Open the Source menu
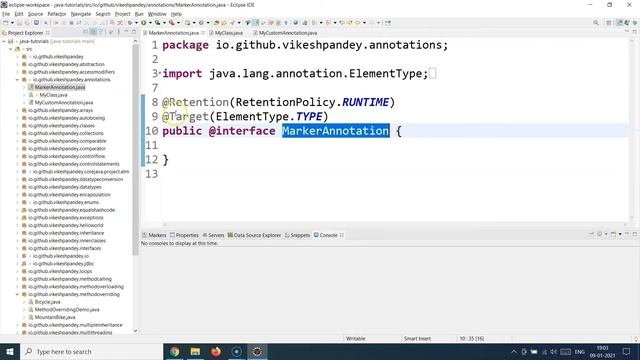 click(x=35, y=14)
